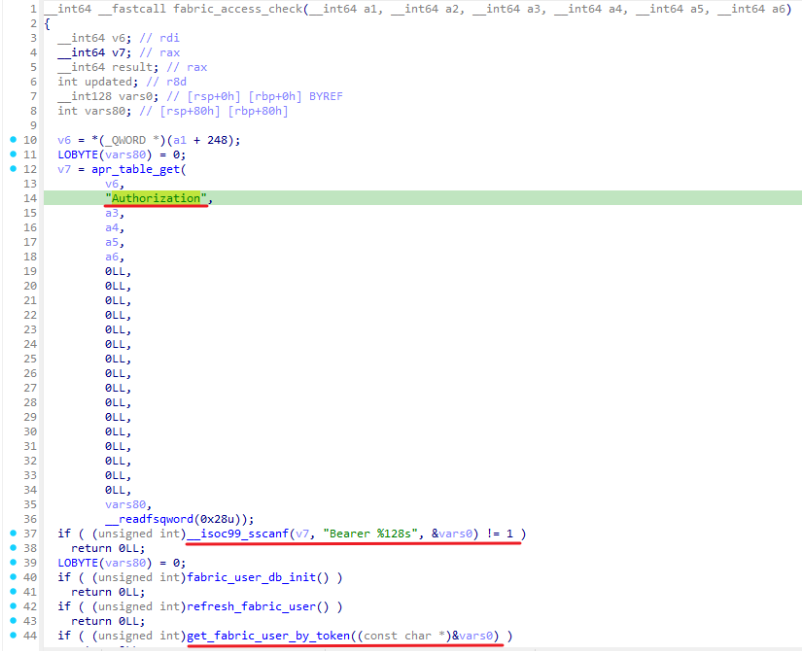Click the breakpoint dot on line 12
Image resolution: width=805 pixels, height=651 pixels.
click(13, 168)
